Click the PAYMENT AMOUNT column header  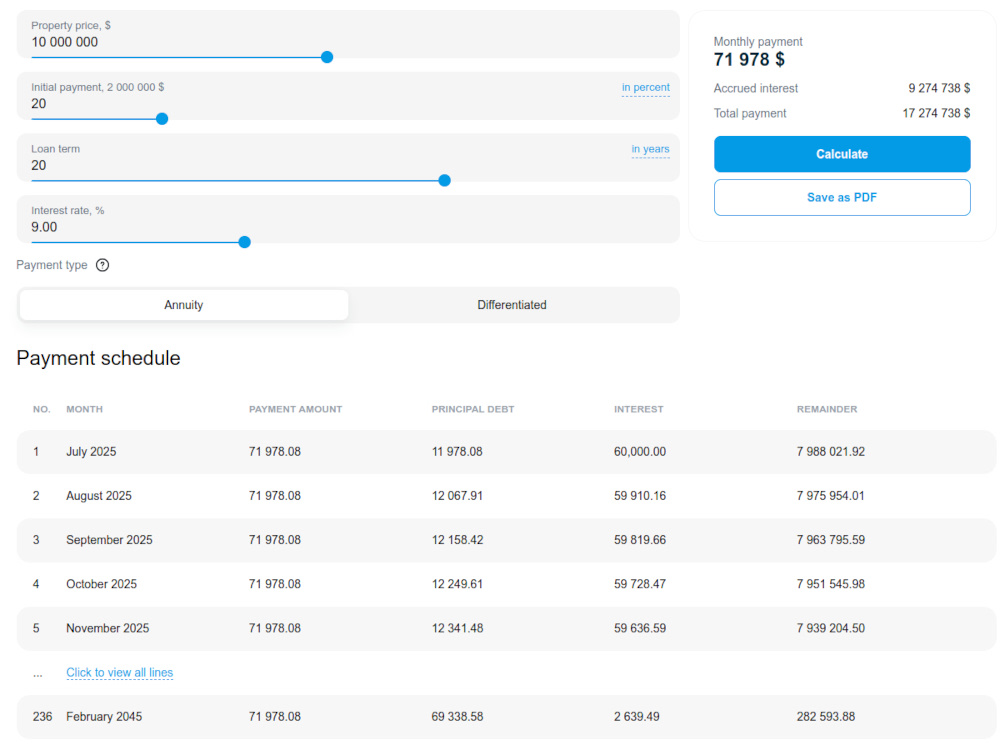tap(295, 409)
